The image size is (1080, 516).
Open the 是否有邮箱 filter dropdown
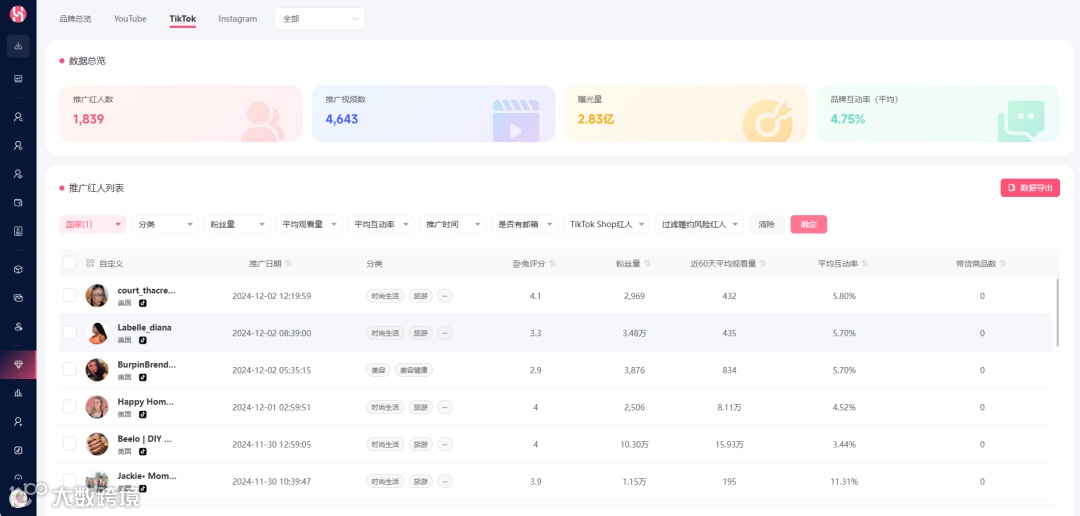point(524,225)
